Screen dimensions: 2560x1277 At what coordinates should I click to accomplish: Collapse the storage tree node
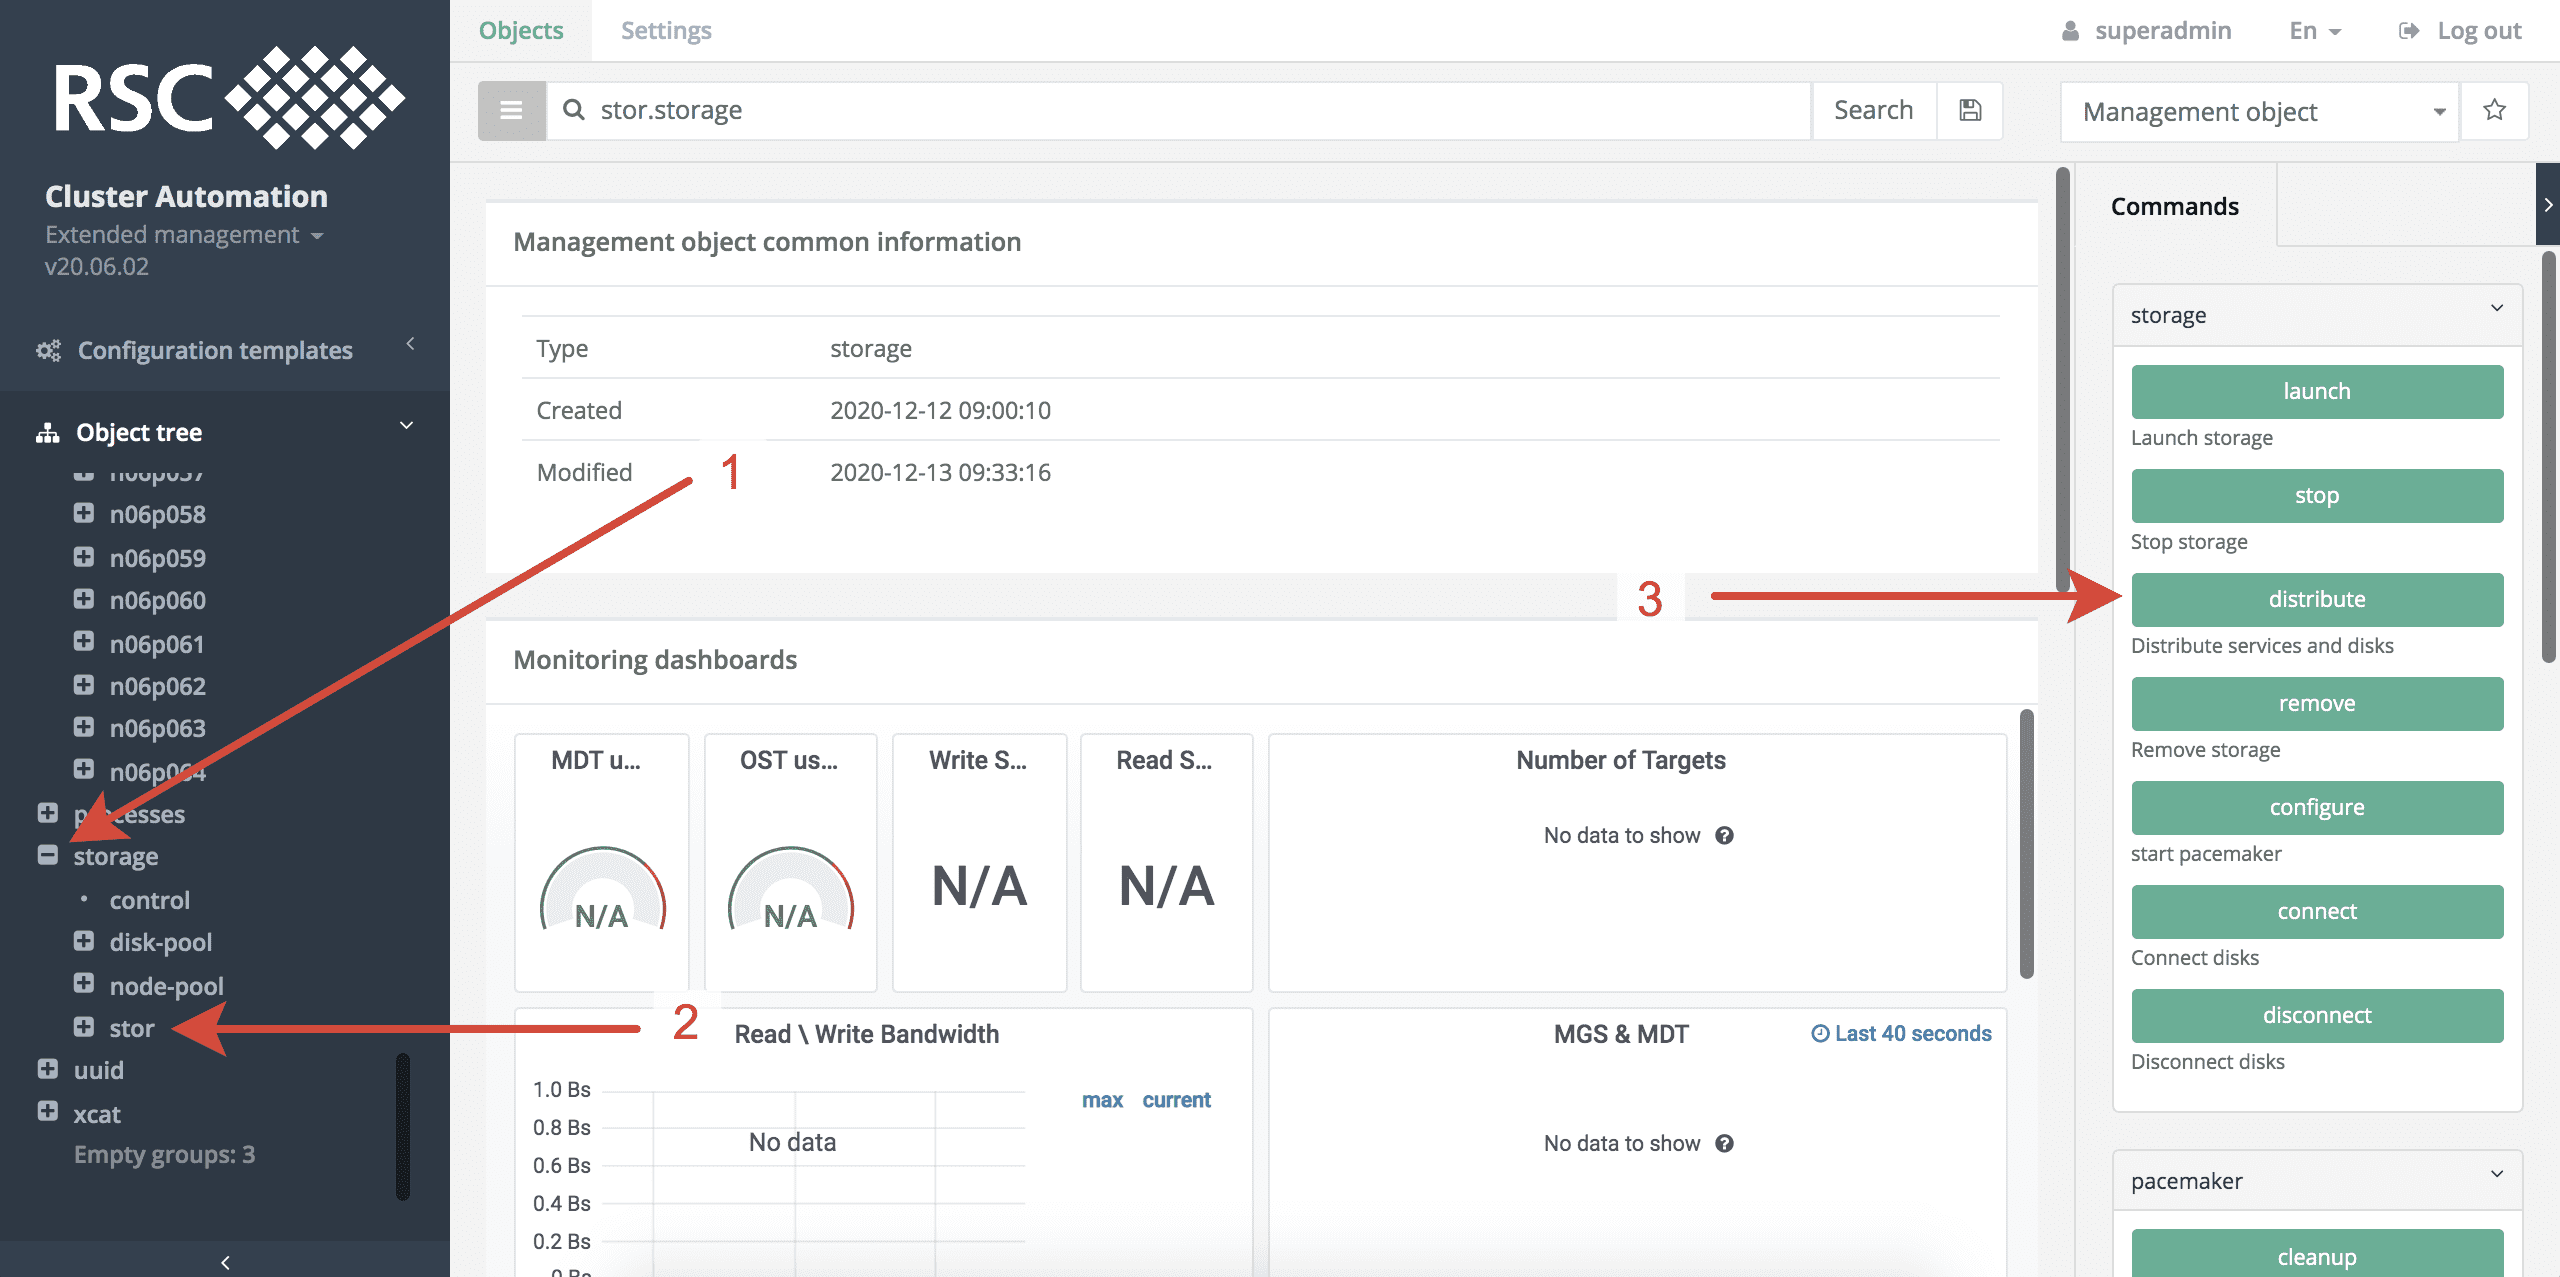47,855
